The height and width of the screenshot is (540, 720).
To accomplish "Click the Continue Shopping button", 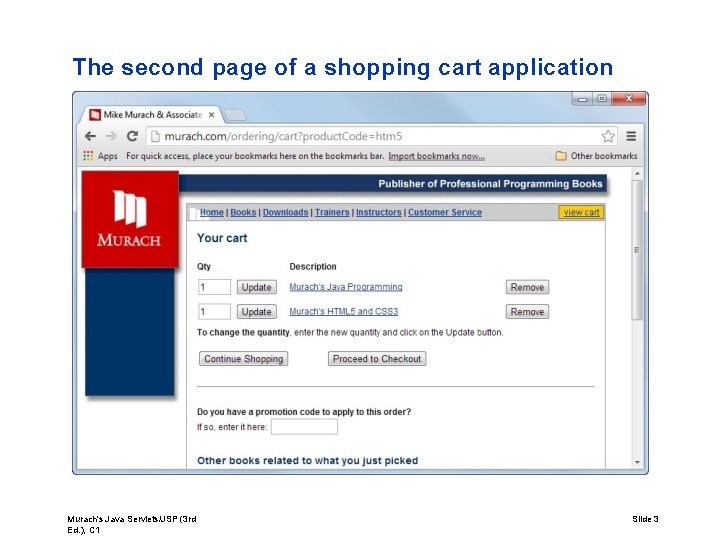I will click(x=243, y=359).
